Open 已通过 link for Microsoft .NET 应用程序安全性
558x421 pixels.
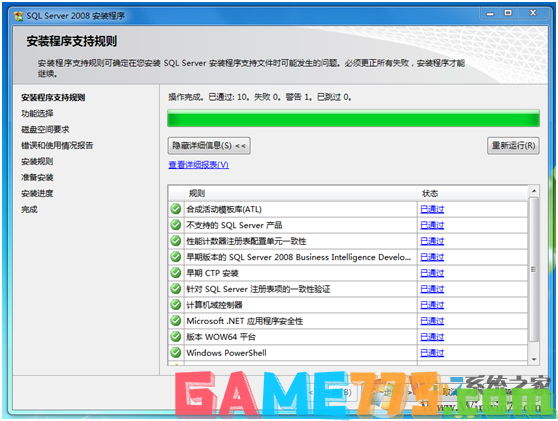tap(432, 321)
